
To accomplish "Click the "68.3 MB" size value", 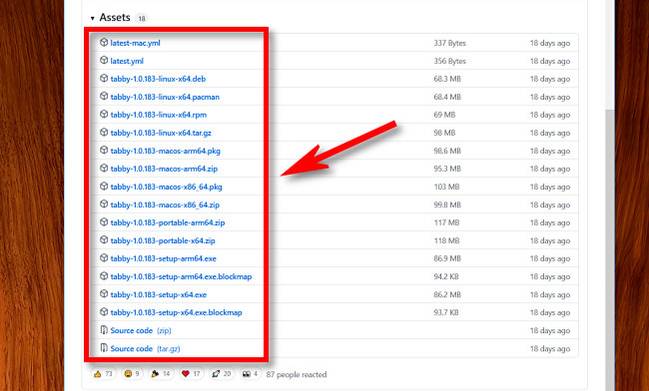I will point(447,79).
